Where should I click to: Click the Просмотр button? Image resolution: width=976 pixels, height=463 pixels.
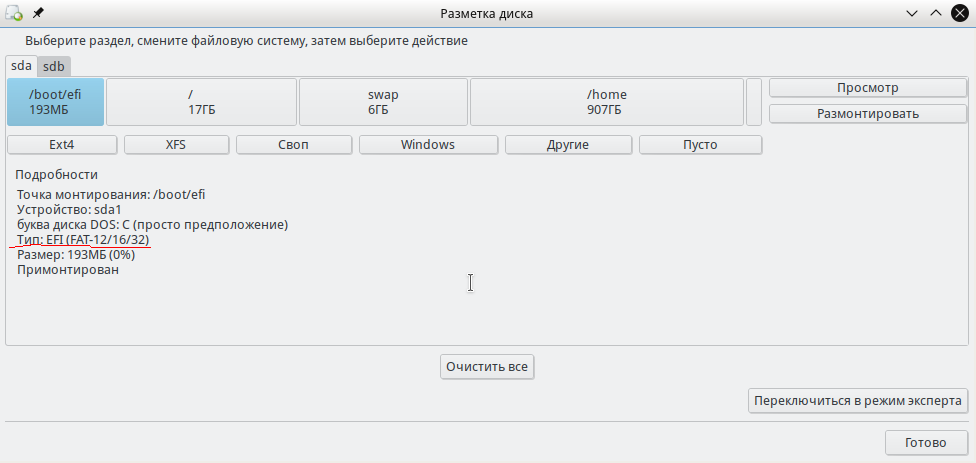(x=867, y=88)
